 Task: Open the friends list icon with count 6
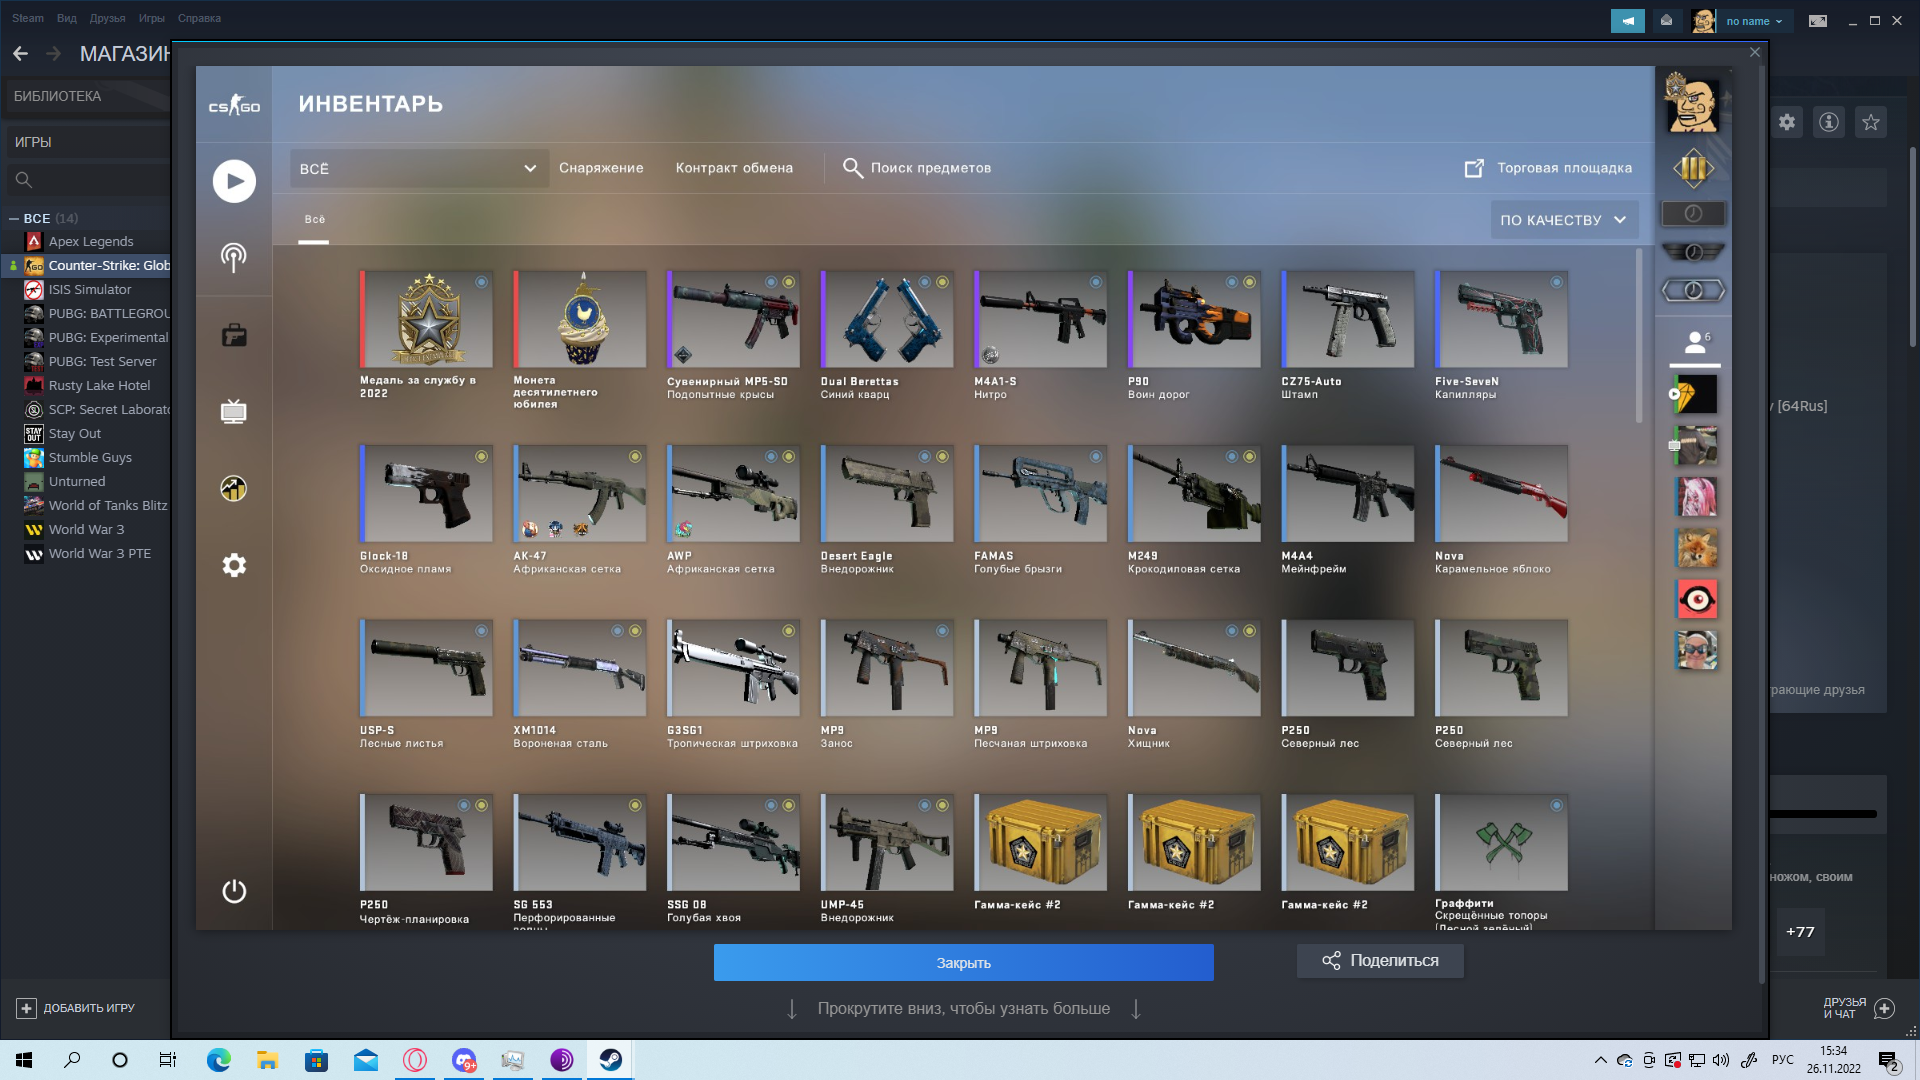point(1696,343)
